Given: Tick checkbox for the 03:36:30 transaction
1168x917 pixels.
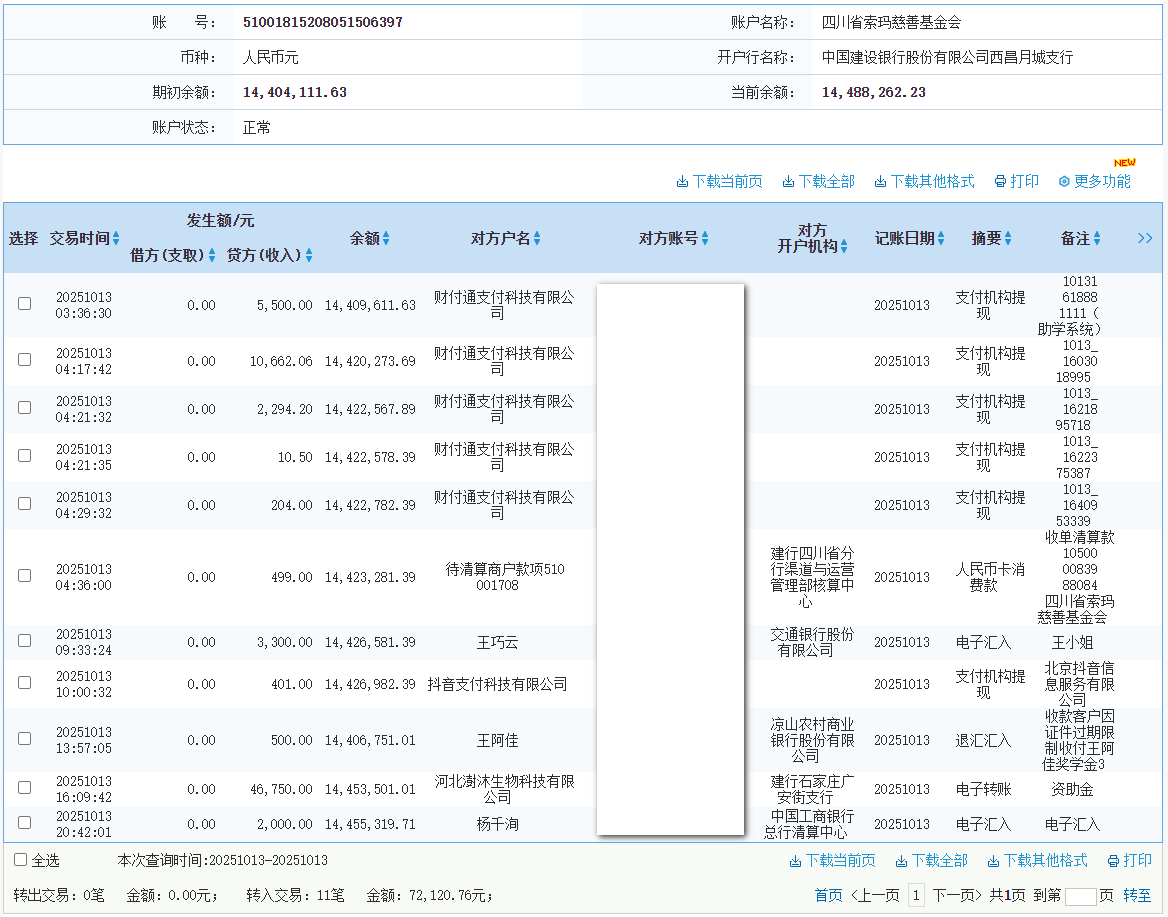Looking at the screenshot, I should [25, 304].
